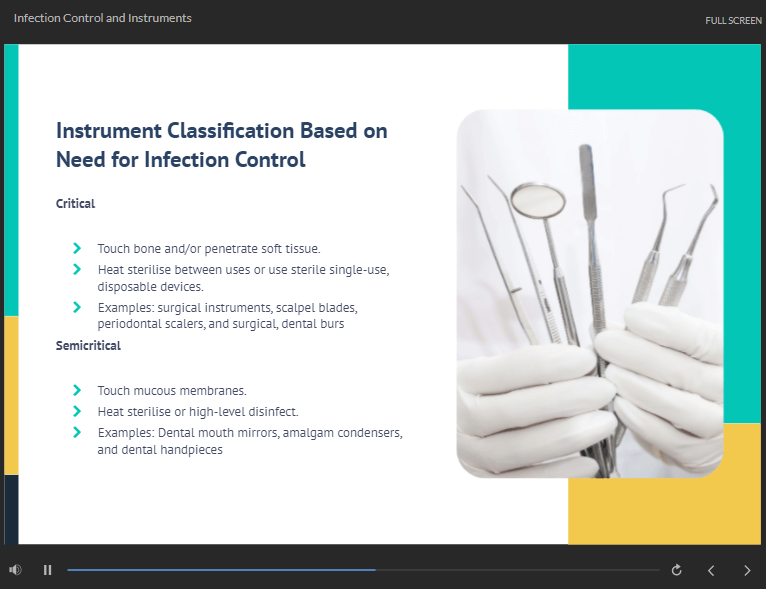Click chevron beside Examples: Dental mouth mirrors
The width and height of the screenshot is (766, 589).
click(x=77, y=432)
